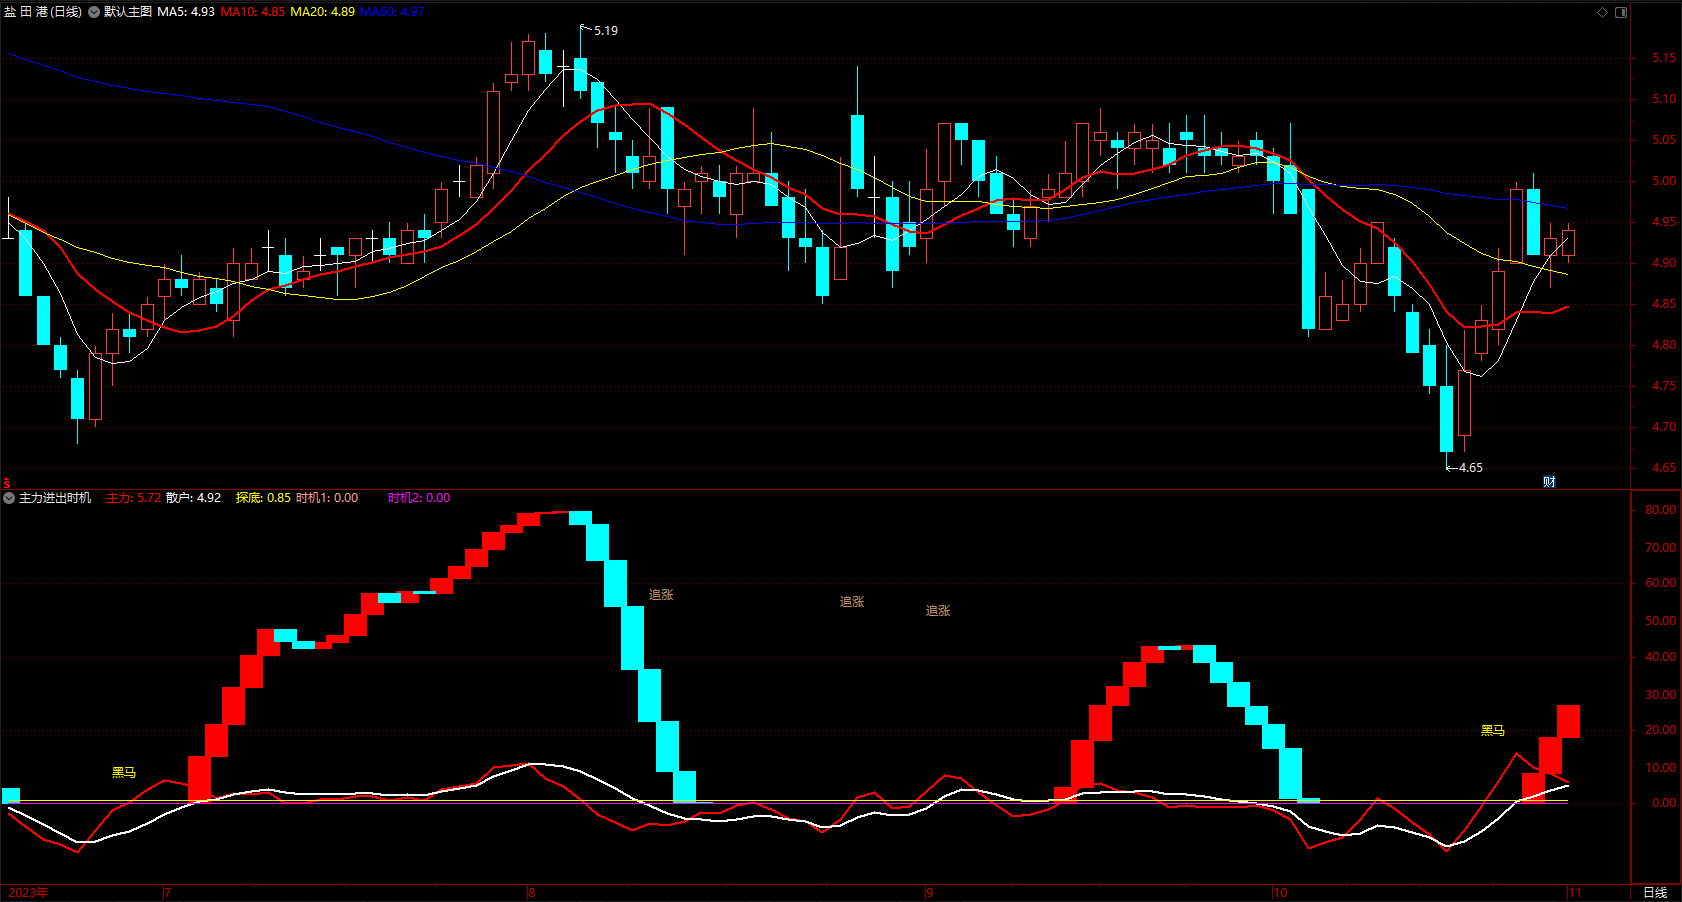Click the MA20: 4.89 indicator value

[x=323, y=12]
